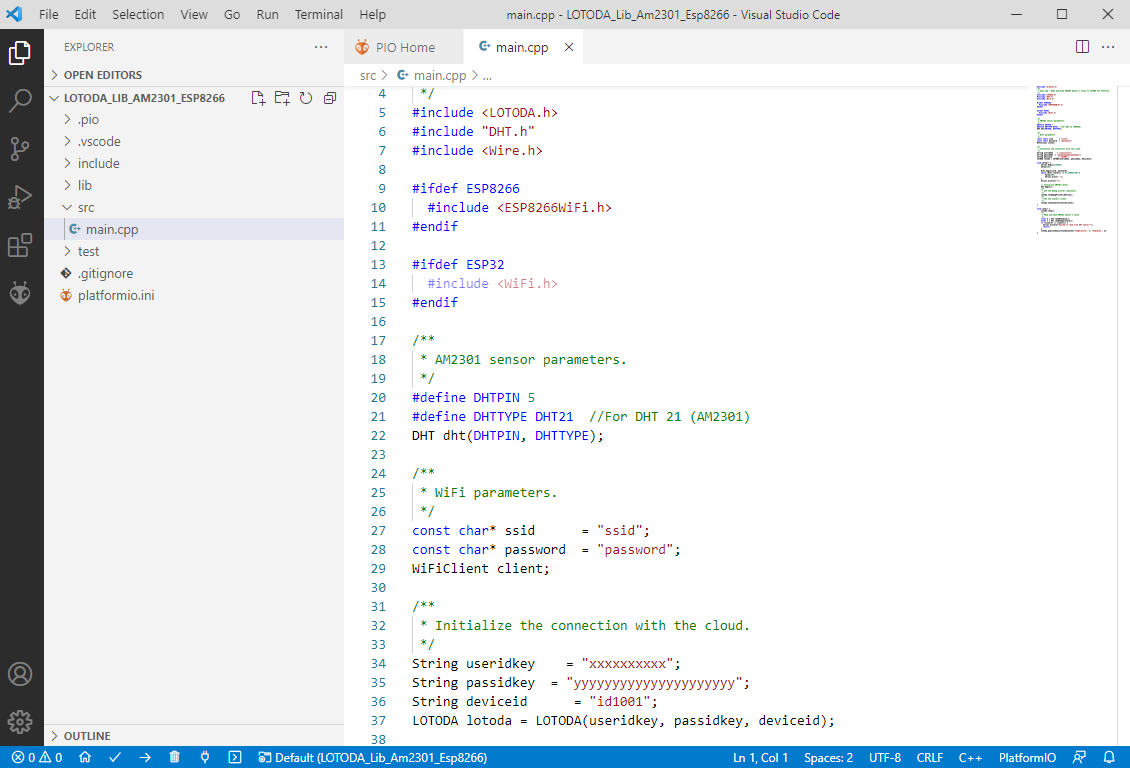The width and height of the screenshot is (1130, 768).
Task: Click PlatformIO configuration in status bar
Action: [x=1027, y=757]
